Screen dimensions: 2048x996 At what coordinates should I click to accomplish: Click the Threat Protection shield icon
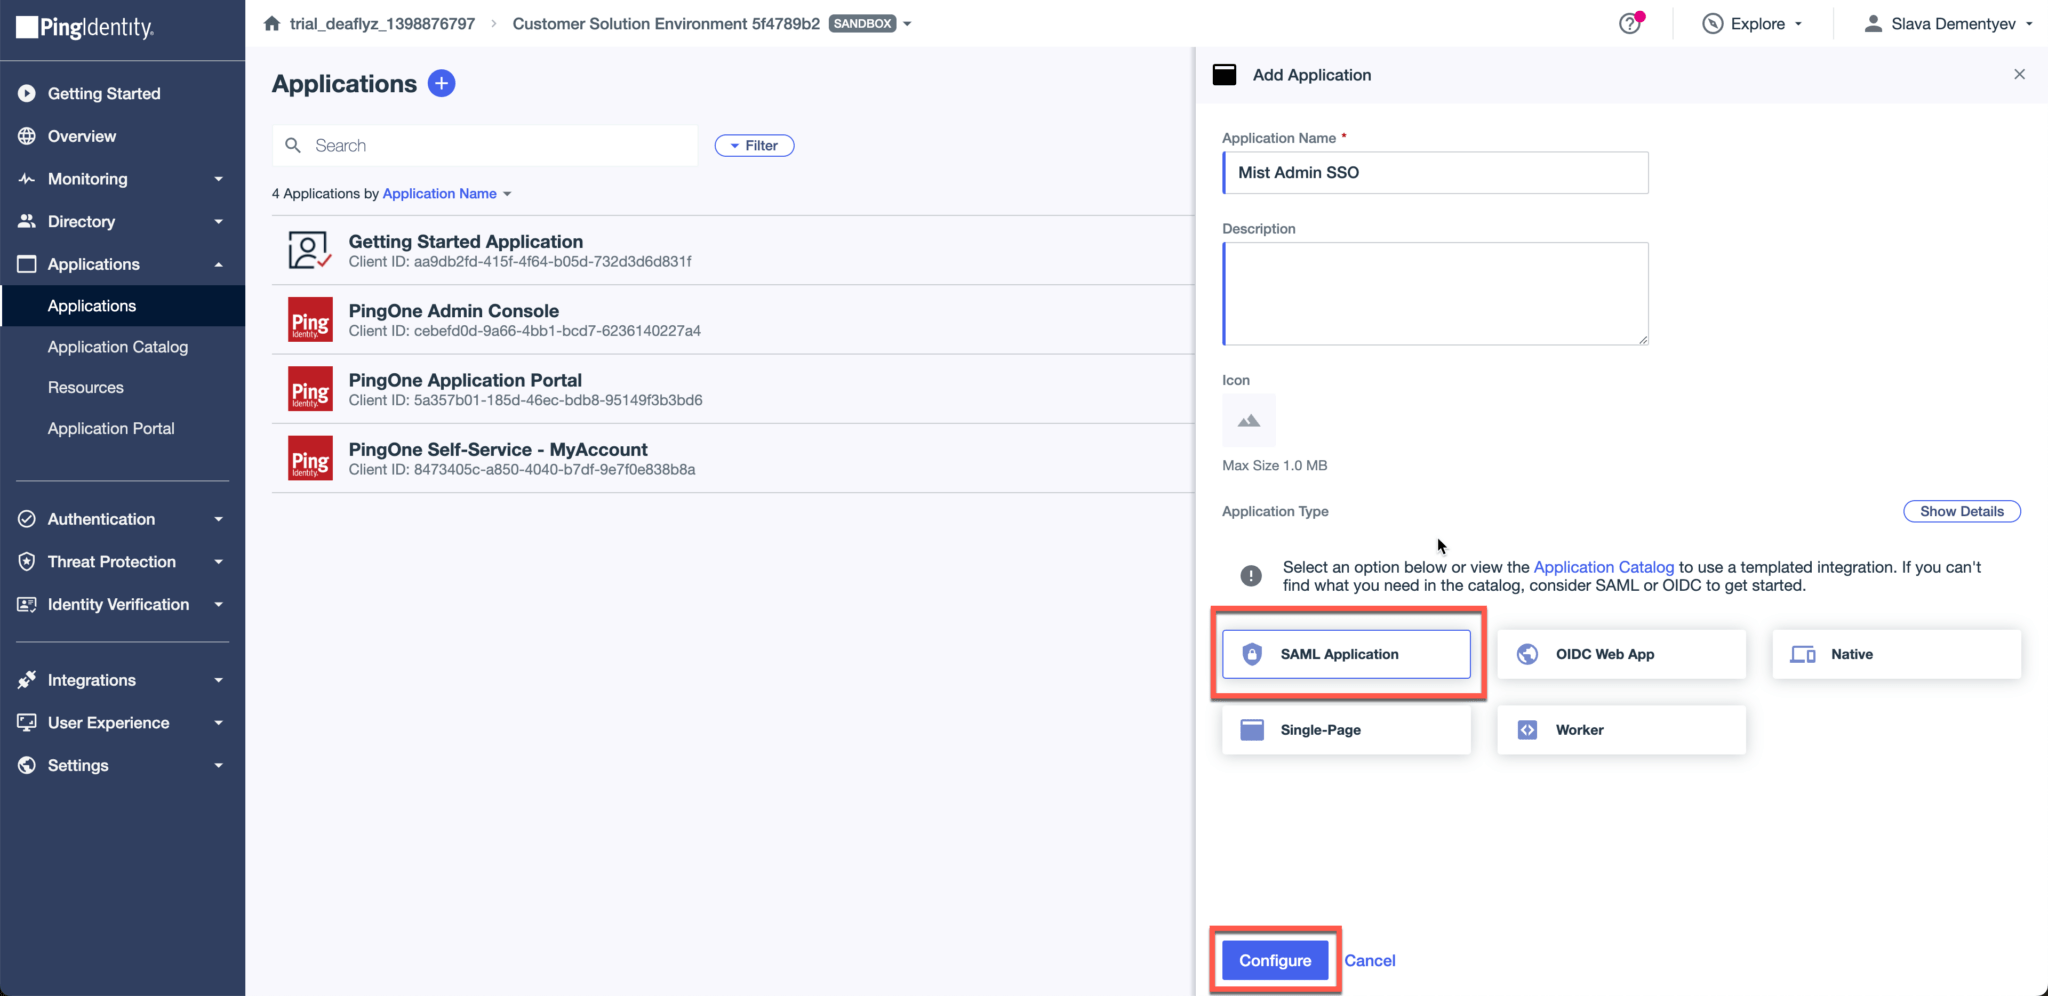26,561
